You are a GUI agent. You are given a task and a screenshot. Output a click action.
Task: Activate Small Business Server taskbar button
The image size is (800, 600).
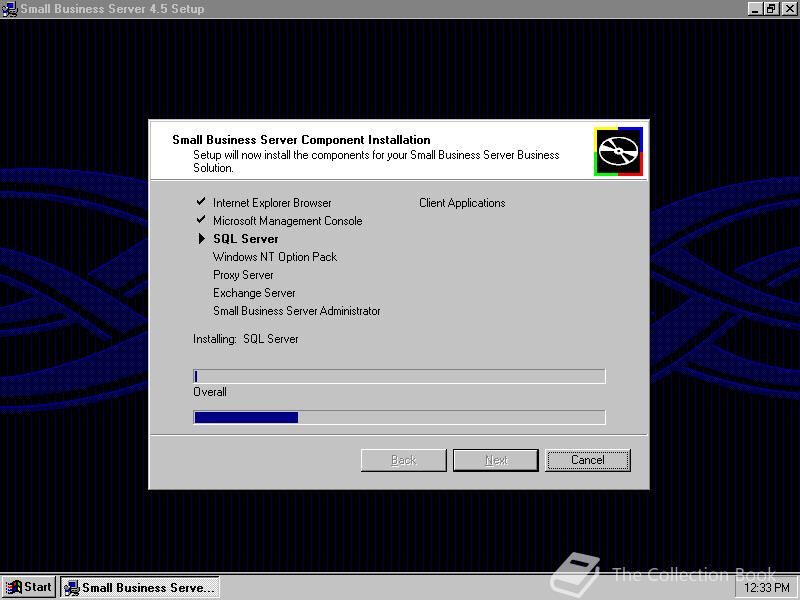coord(140,587)
